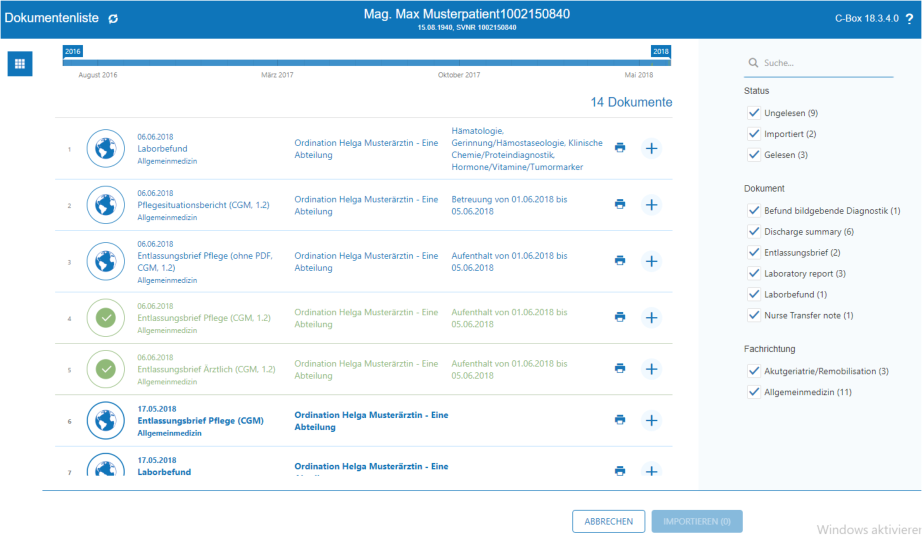The height and width of the screenshot is (541, 922).
Task: Toggle Allgemeinmedizin (11) filter
Action: pyautogui.click(x=754, y=392)
